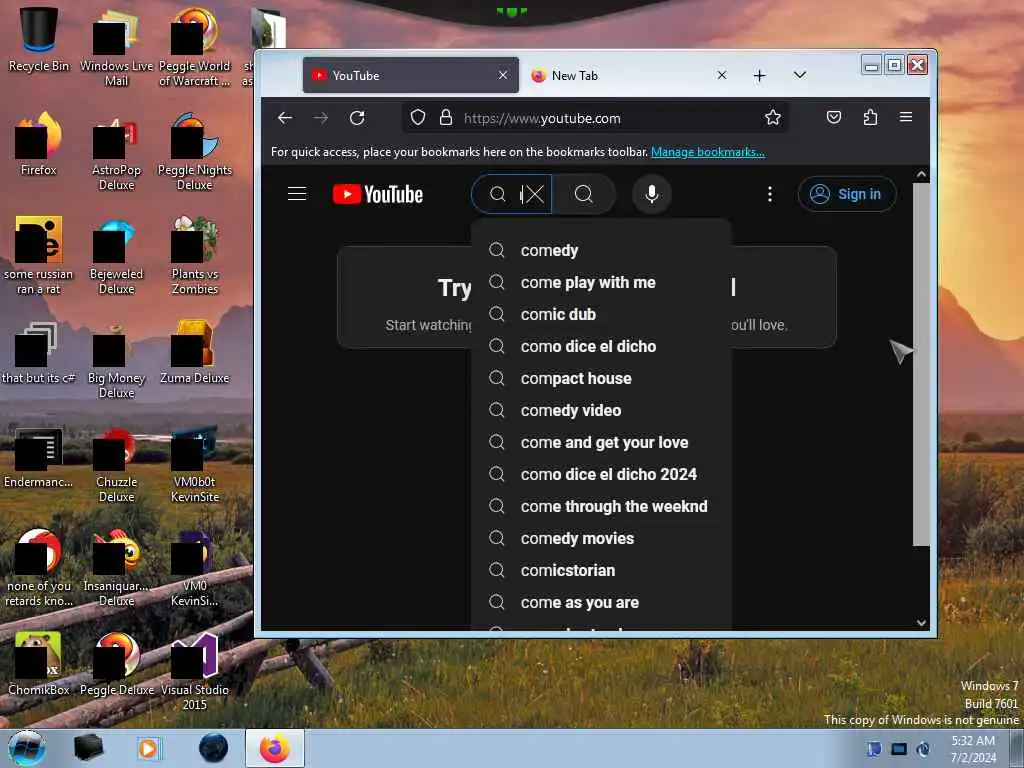Select come through the weeknd suggestion

pyautogui.click(x=601, y=507)
